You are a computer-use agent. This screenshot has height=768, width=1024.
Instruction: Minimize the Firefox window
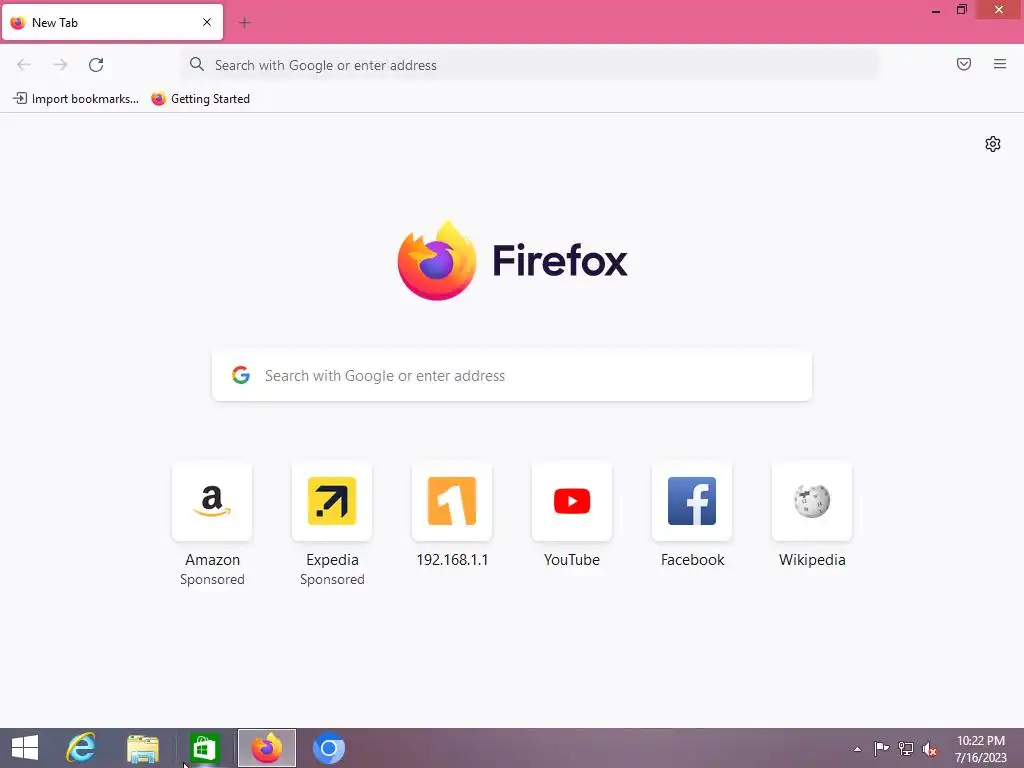(936, 10)
